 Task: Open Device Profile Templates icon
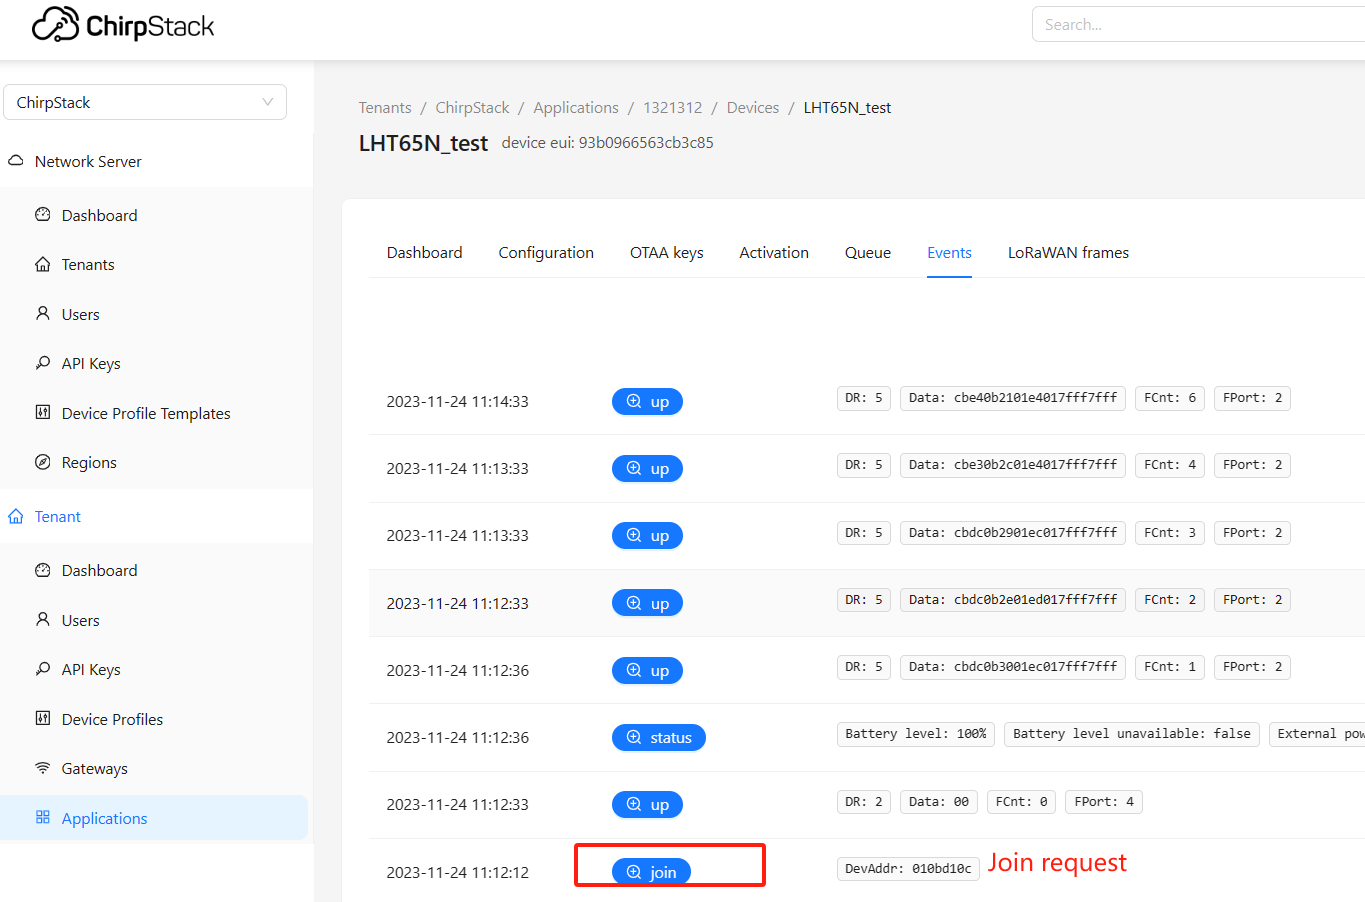(x=43, y=412)
